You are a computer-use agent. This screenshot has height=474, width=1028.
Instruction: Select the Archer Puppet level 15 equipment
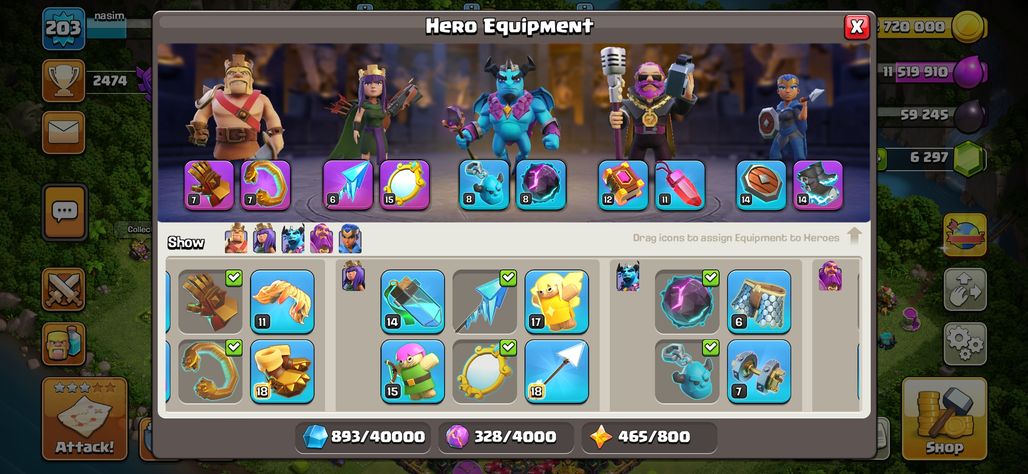tap(413, 371)
